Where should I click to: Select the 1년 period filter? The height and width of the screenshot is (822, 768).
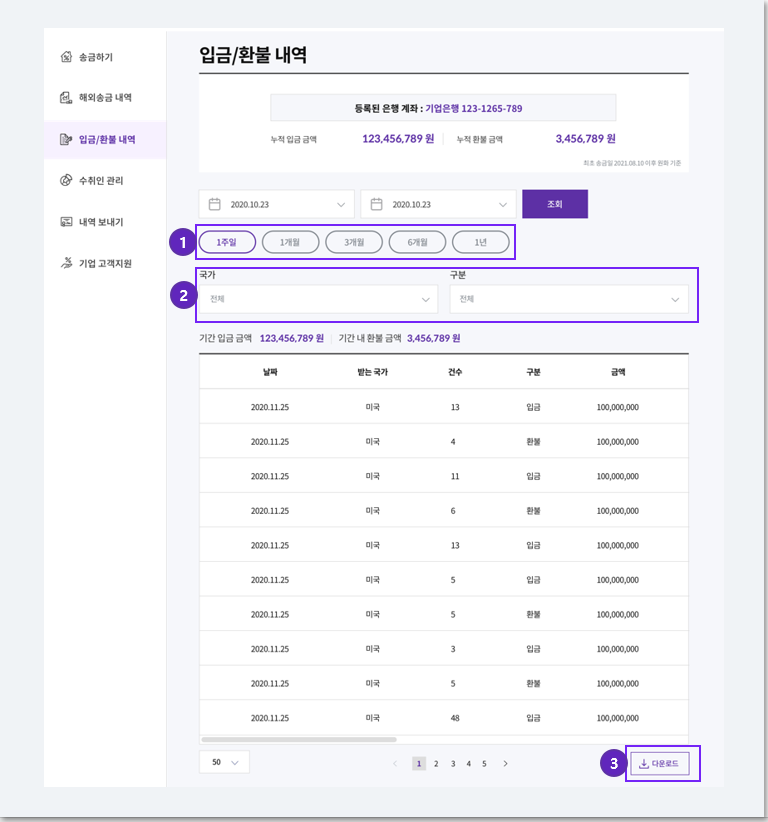point(481,242)
